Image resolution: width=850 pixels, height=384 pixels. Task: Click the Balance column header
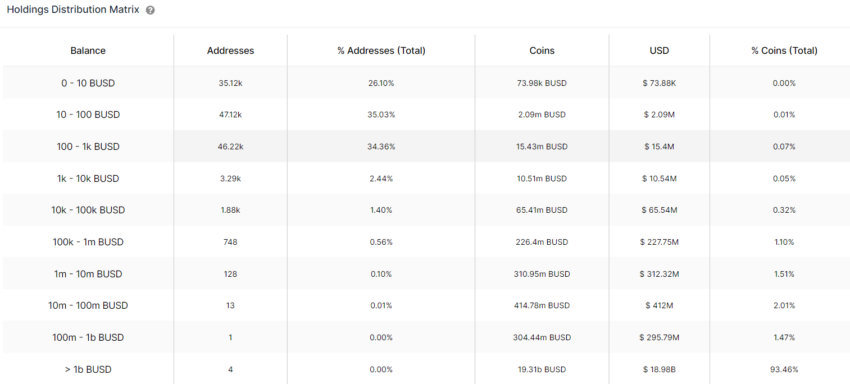tap(88, 50)
